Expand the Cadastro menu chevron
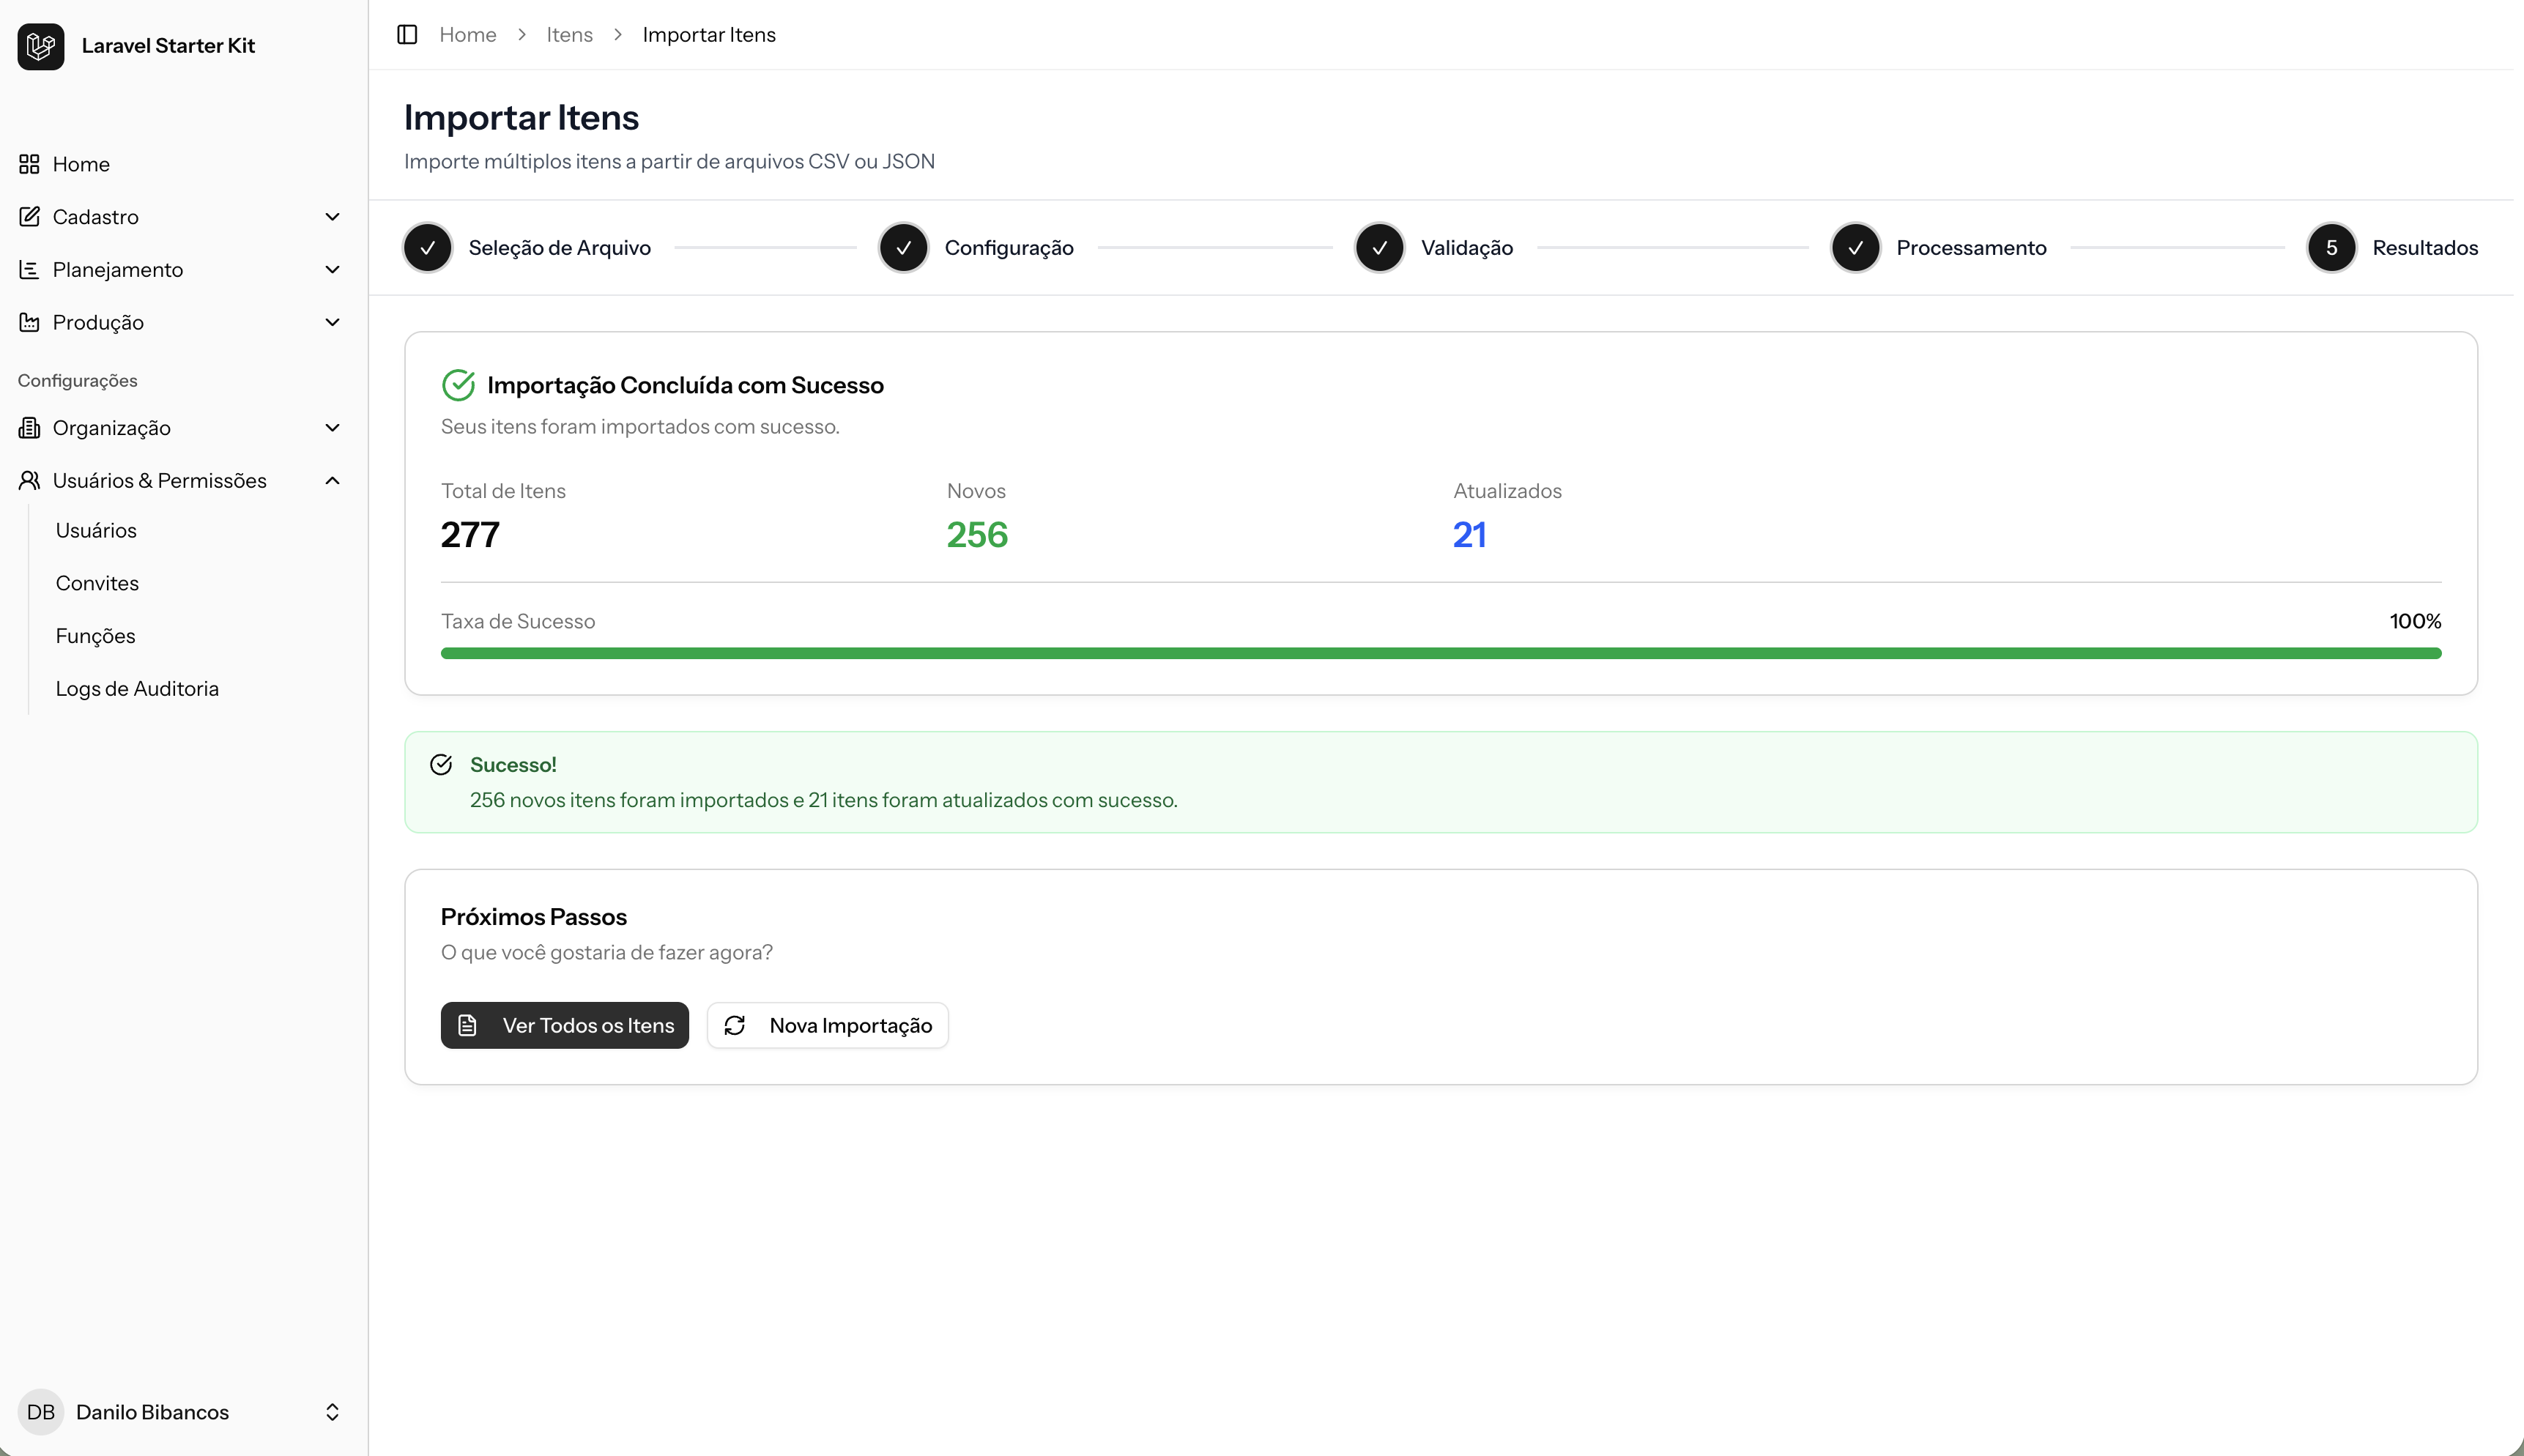 (x=333, y=217)
